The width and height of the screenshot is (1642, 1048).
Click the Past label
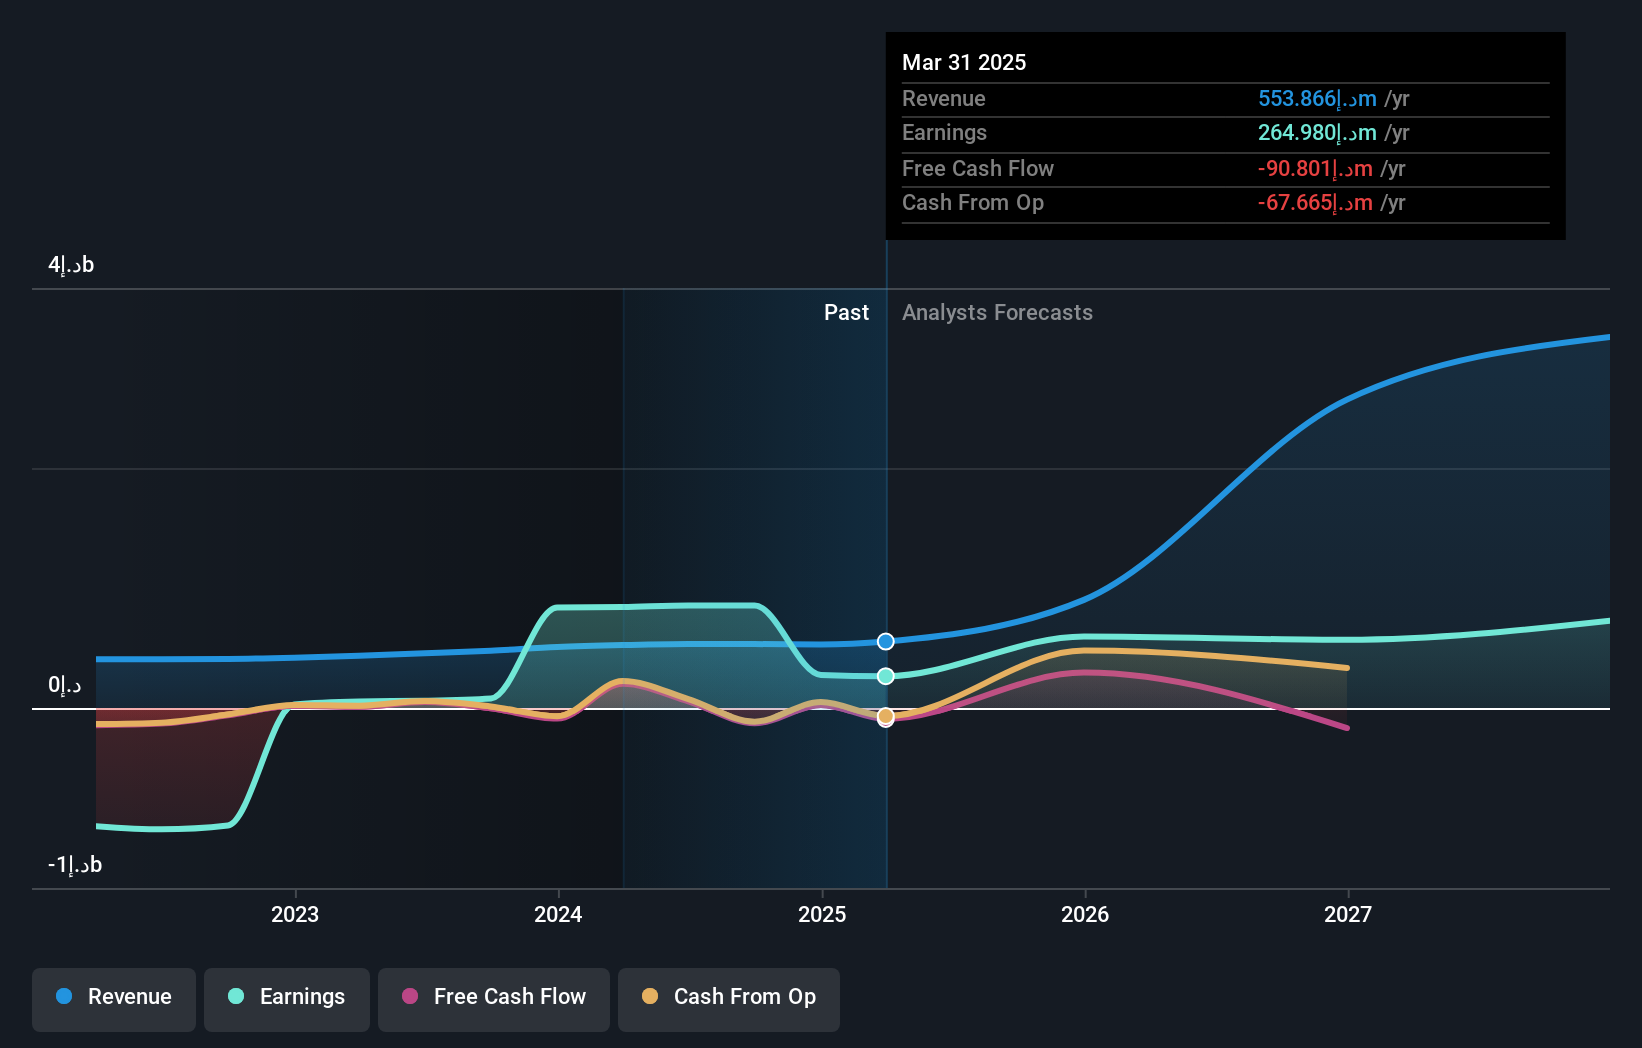pyautogui.click(x=846, y=312)
